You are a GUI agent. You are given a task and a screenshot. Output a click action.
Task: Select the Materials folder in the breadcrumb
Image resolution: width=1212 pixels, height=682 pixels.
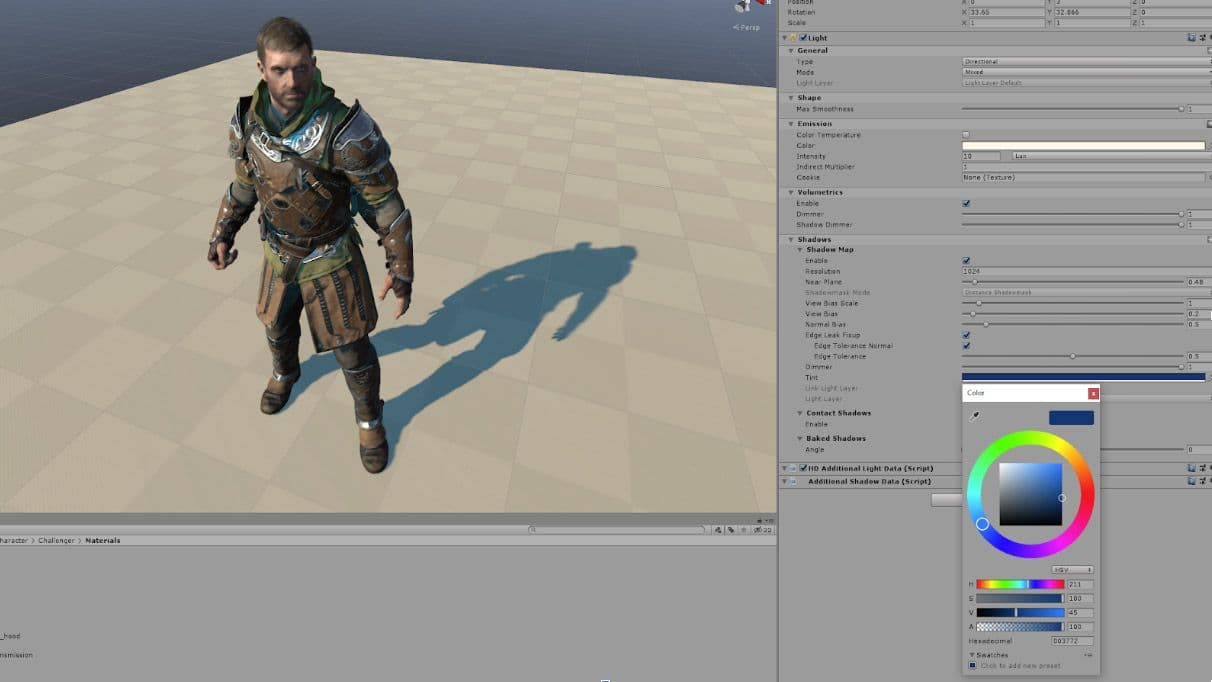click(102, 540)
